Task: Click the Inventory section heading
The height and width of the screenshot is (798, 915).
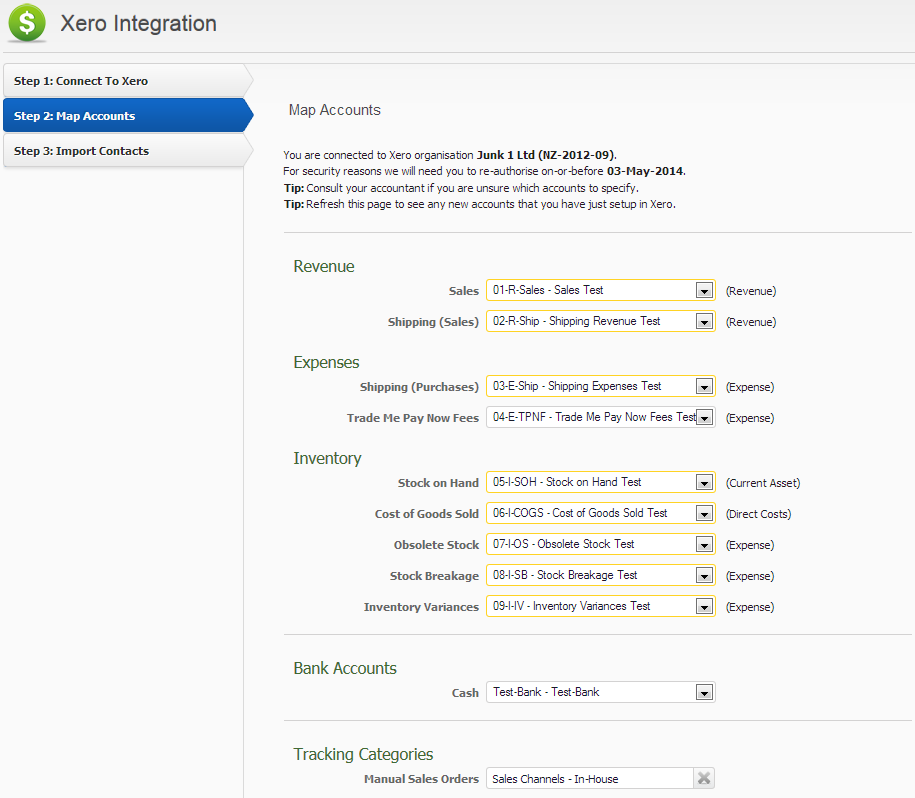Action: (327, 458)
